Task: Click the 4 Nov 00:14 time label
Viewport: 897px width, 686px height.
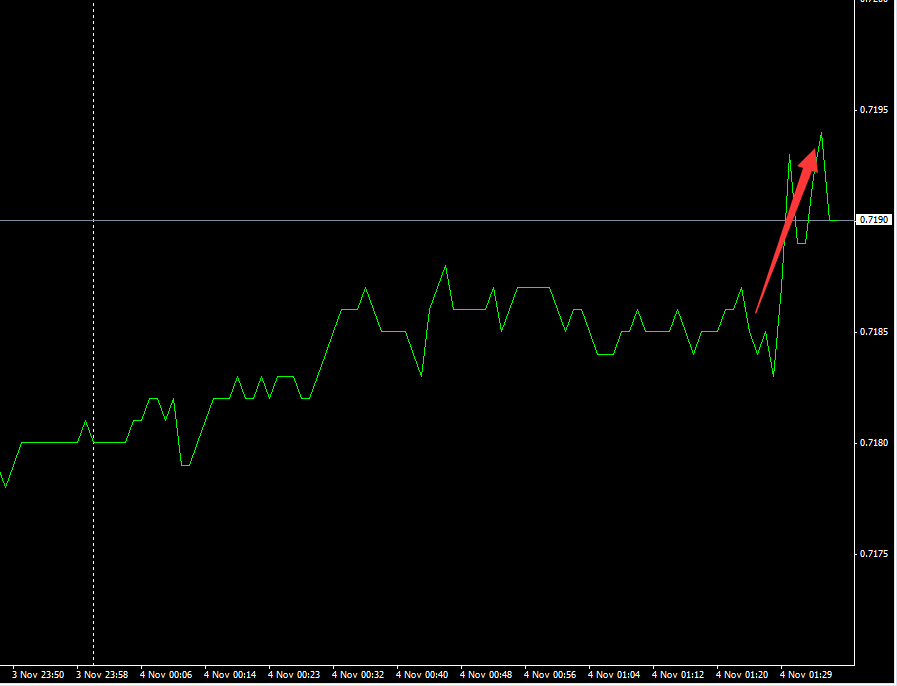Action: coord(230,675)
